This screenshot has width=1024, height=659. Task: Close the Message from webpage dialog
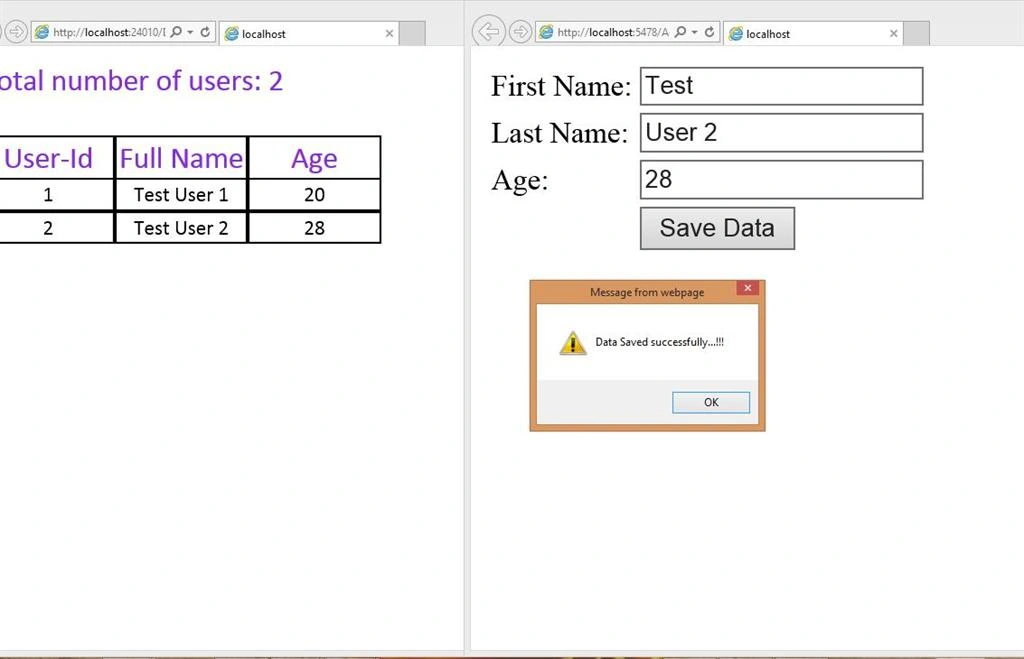coord(748,288)
